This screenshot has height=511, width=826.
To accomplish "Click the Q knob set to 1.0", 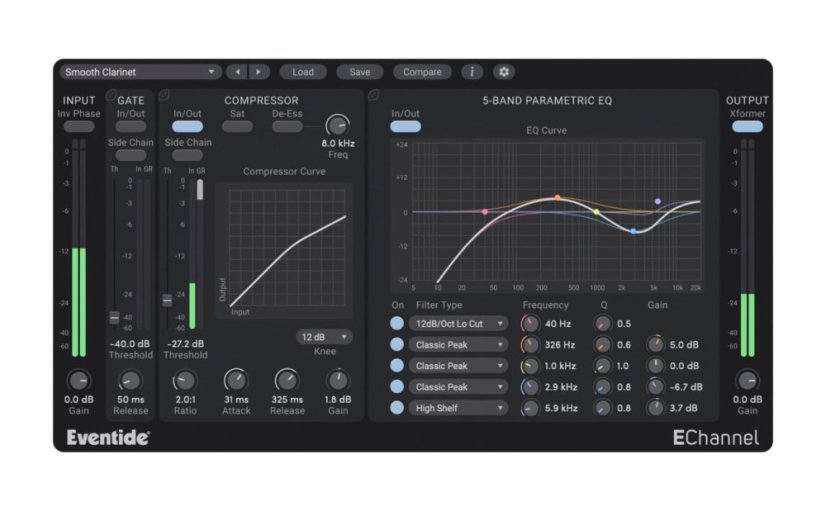I will 603,366.
